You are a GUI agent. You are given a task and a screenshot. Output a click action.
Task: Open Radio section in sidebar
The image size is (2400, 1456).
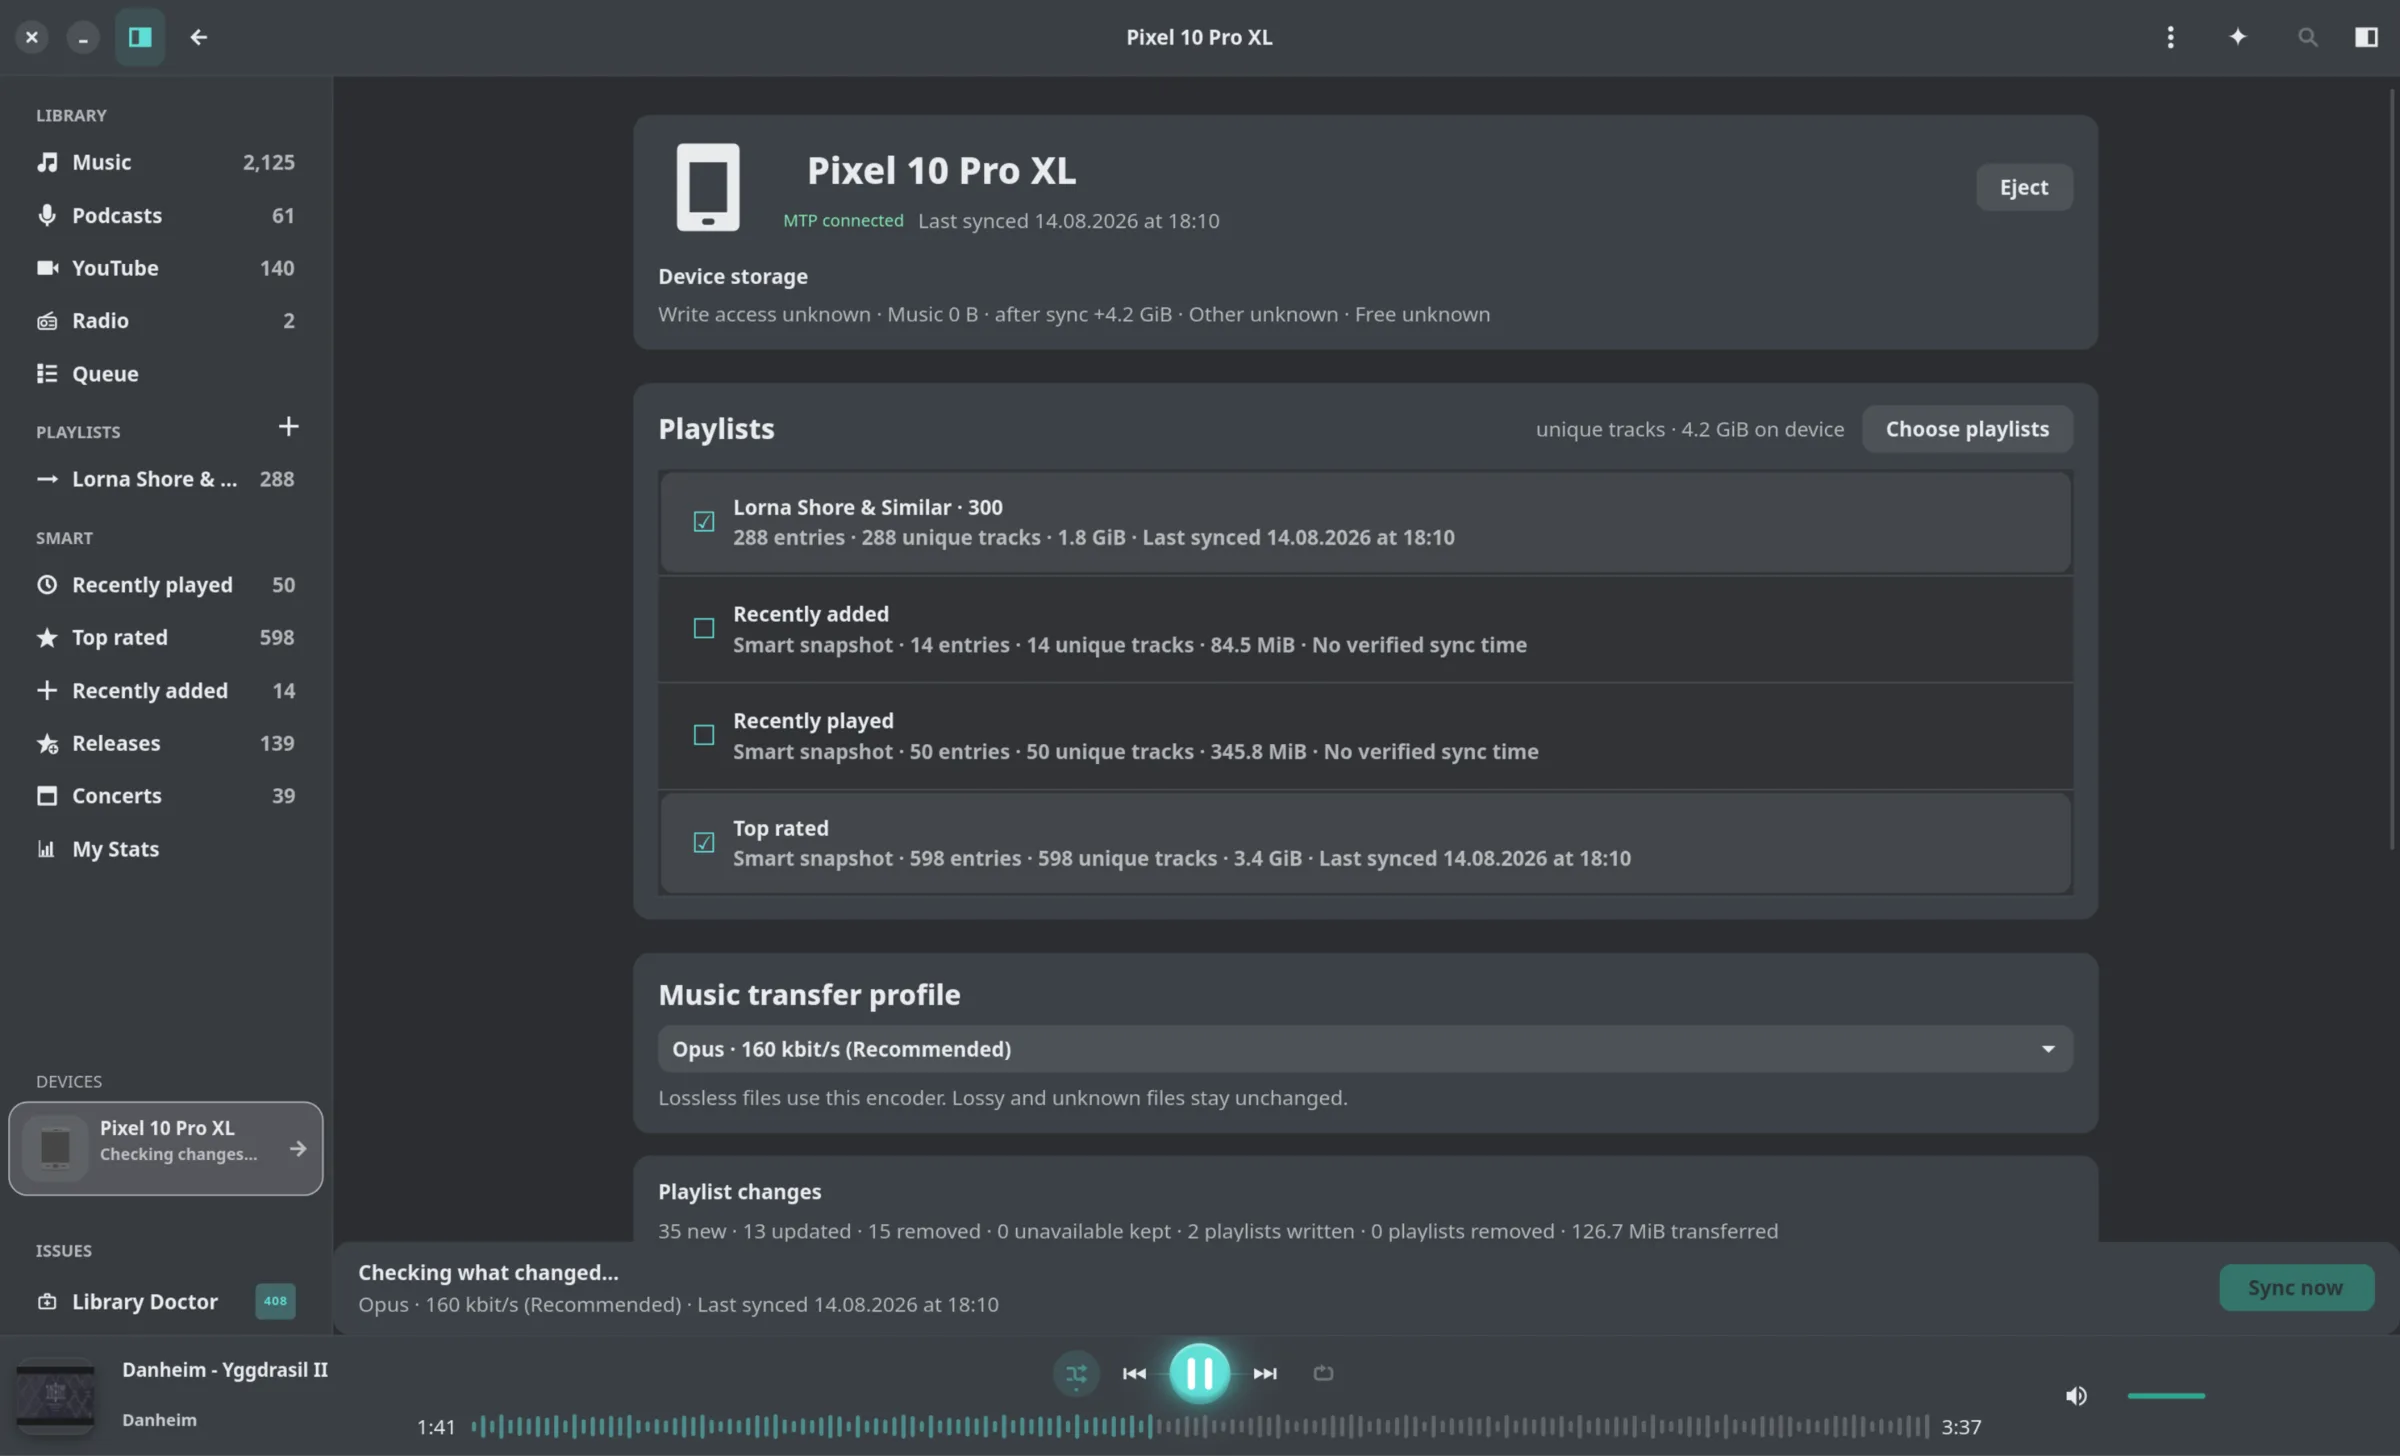(166, 321)
